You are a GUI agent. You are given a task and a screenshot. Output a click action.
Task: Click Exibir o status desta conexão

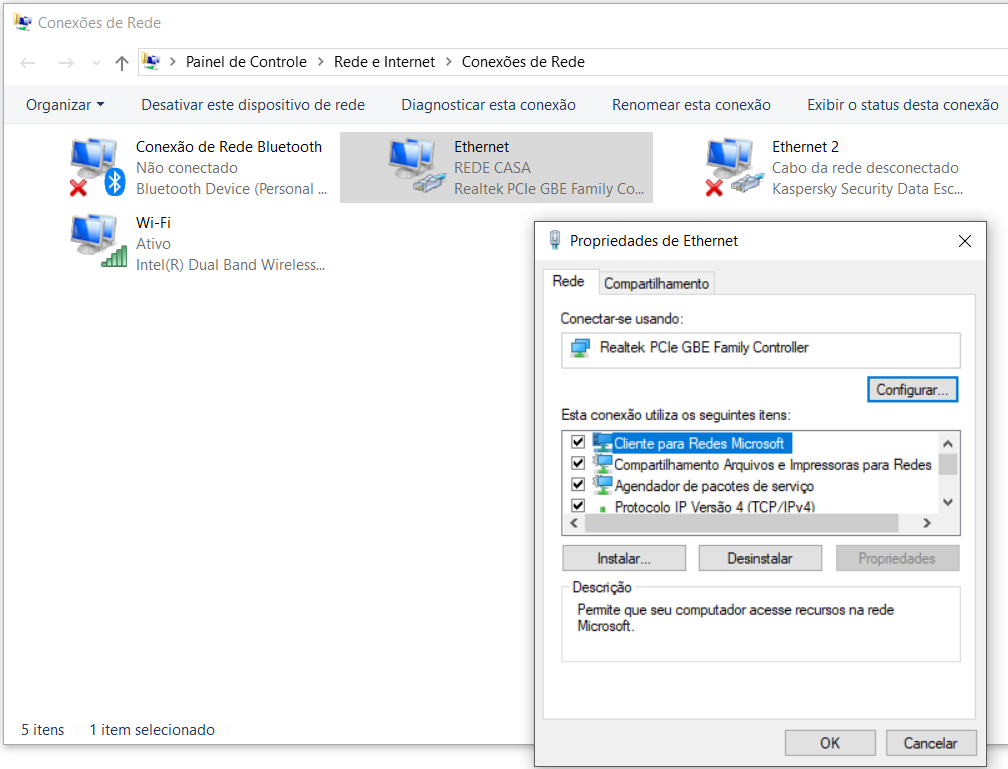903,105
